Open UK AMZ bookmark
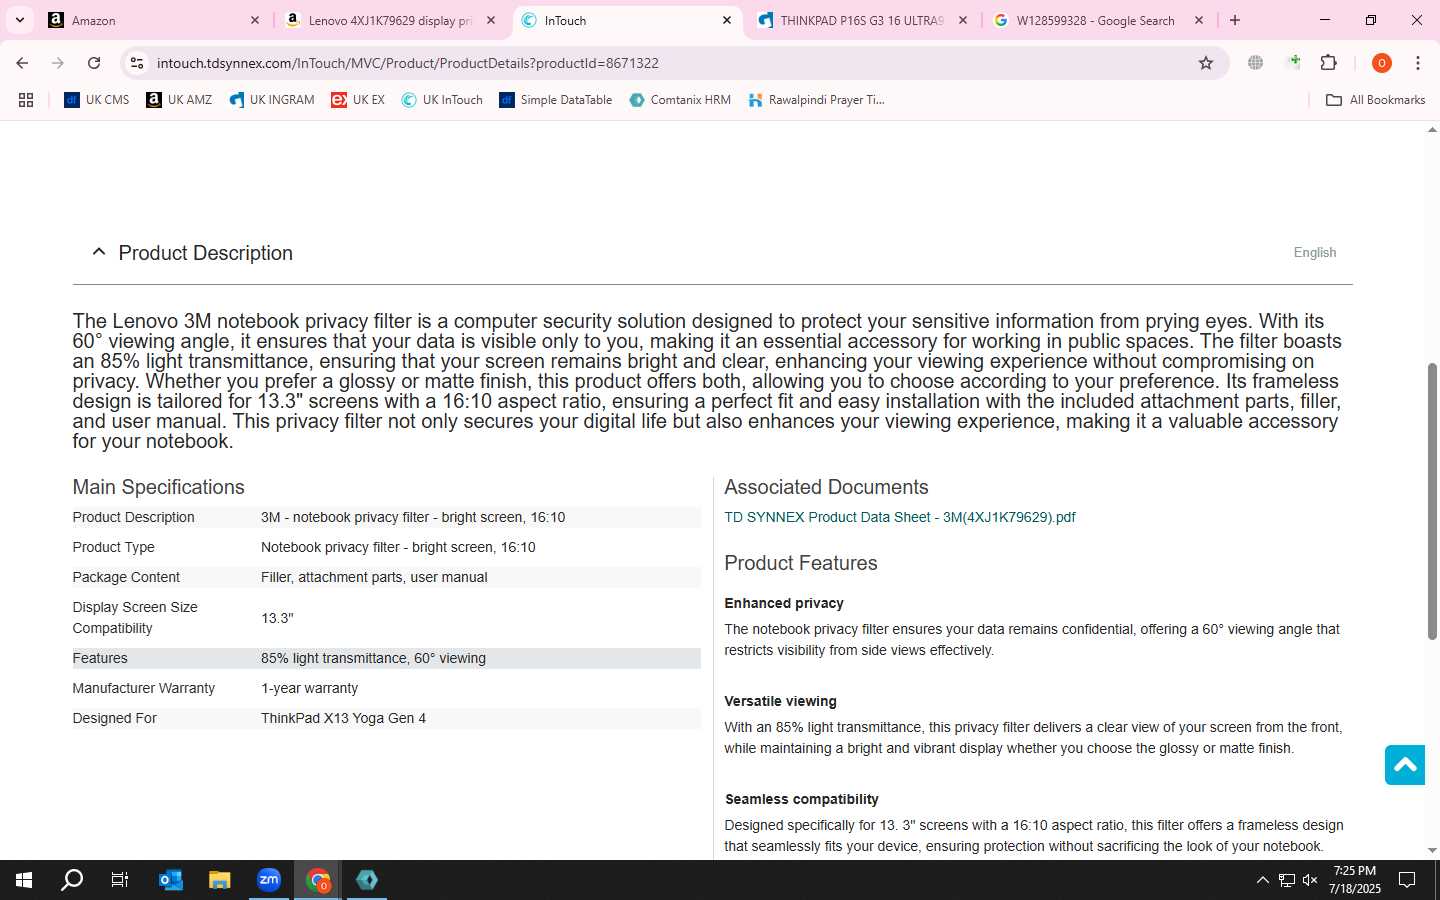This screenshot has height=900, width=1440. (179, 100)
